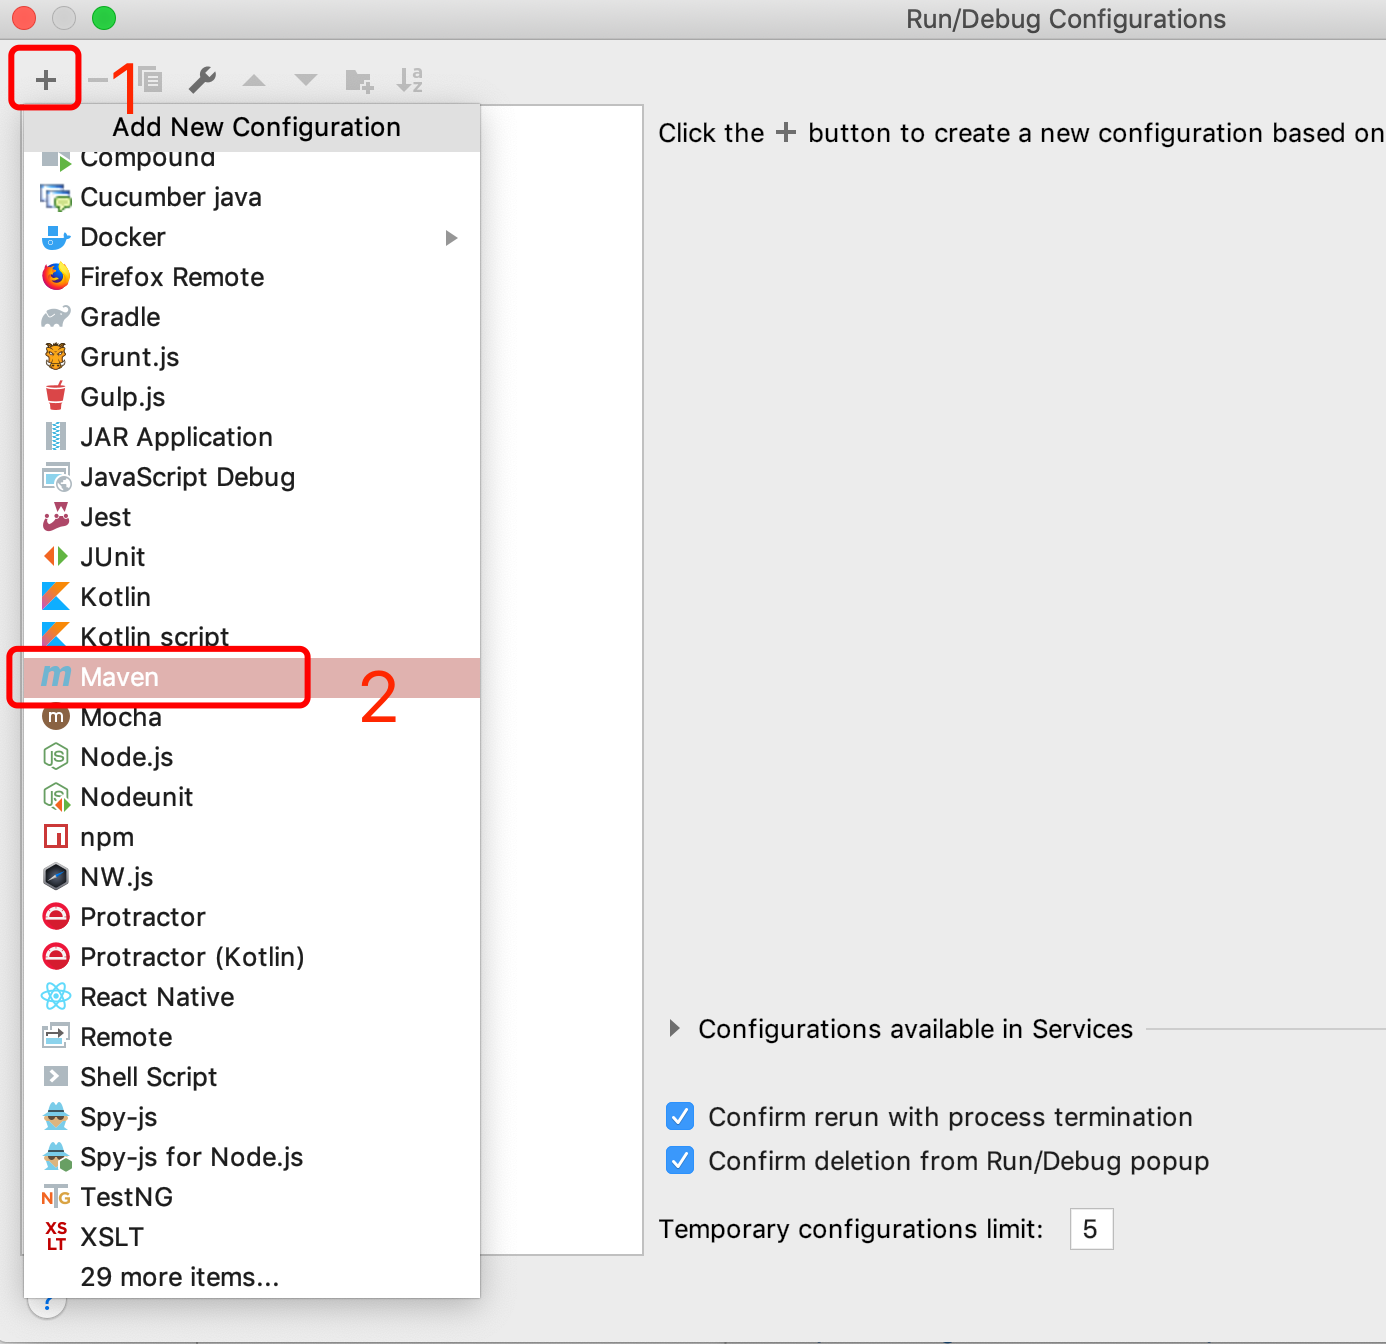Click the create new folder icon
The image size is (1386, 1344).
point(359,80)
